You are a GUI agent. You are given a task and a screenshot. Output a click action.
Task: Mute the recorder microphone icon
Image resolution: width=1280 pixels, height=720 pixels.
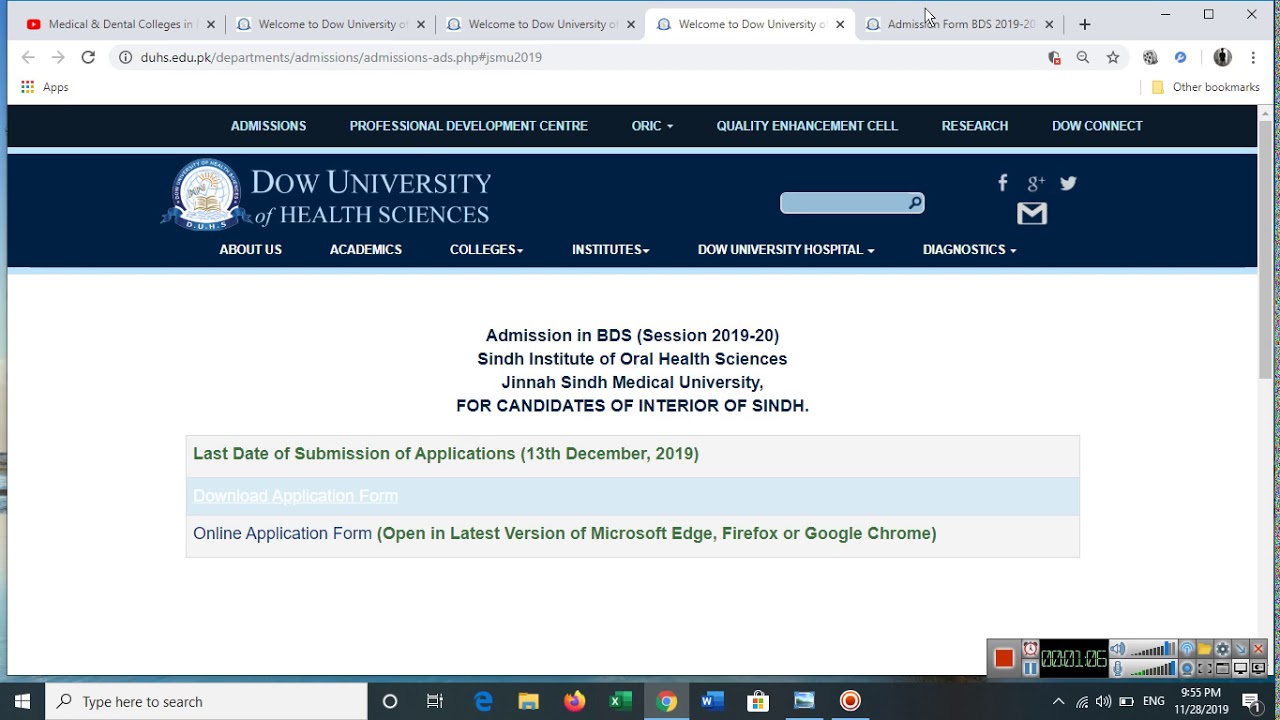(1118, 668)
